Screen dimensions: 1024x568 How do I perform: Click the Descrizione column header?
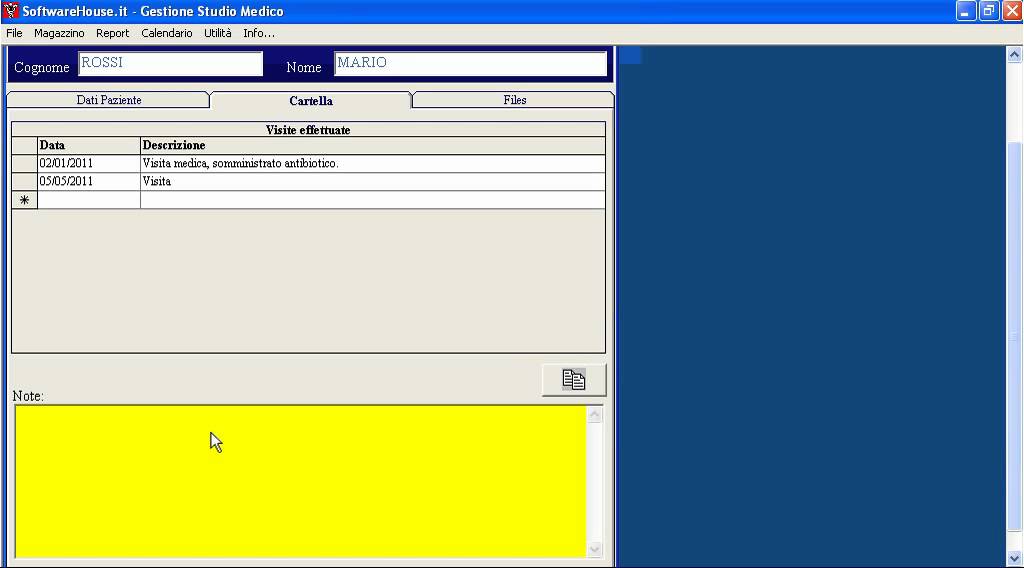click(373, 146)
